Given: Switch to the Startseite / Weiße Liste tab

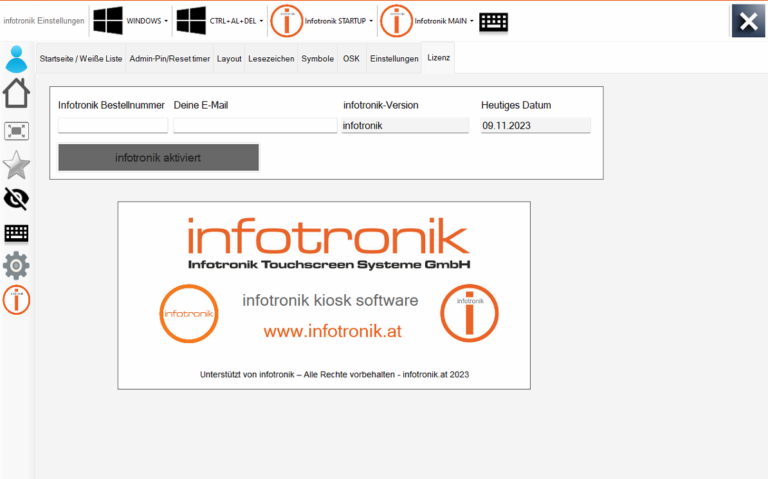Looking at the screenshot, I should tap(81, 59).
